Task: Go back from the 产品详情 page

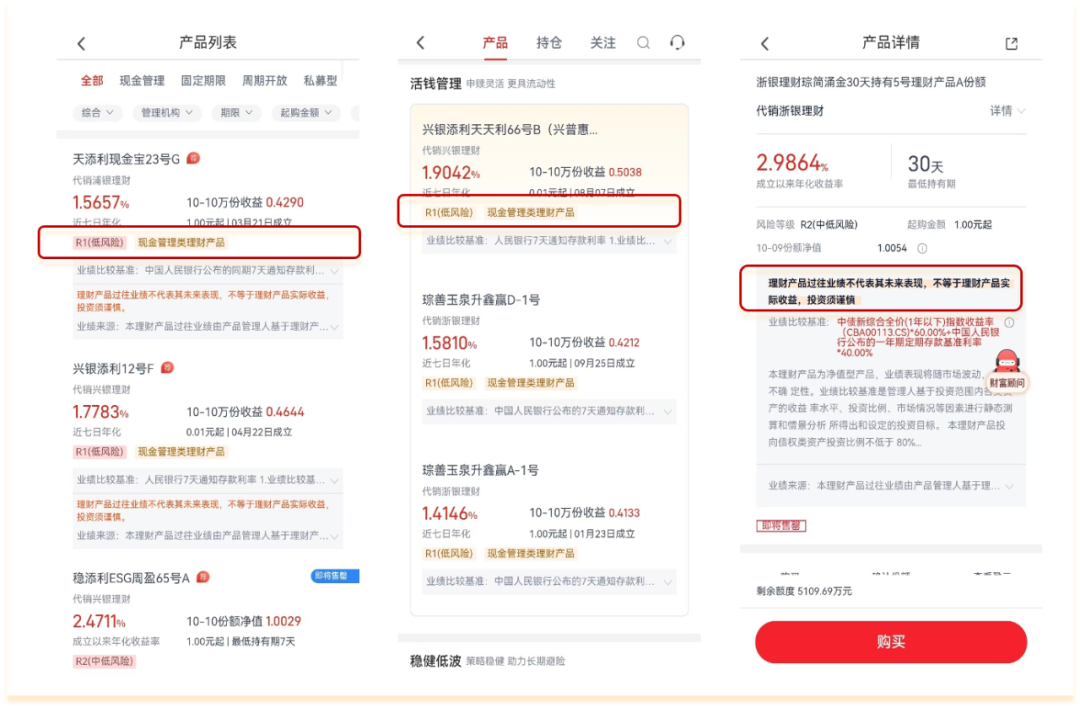Action: pyautogui.click(x=765, y=43)
